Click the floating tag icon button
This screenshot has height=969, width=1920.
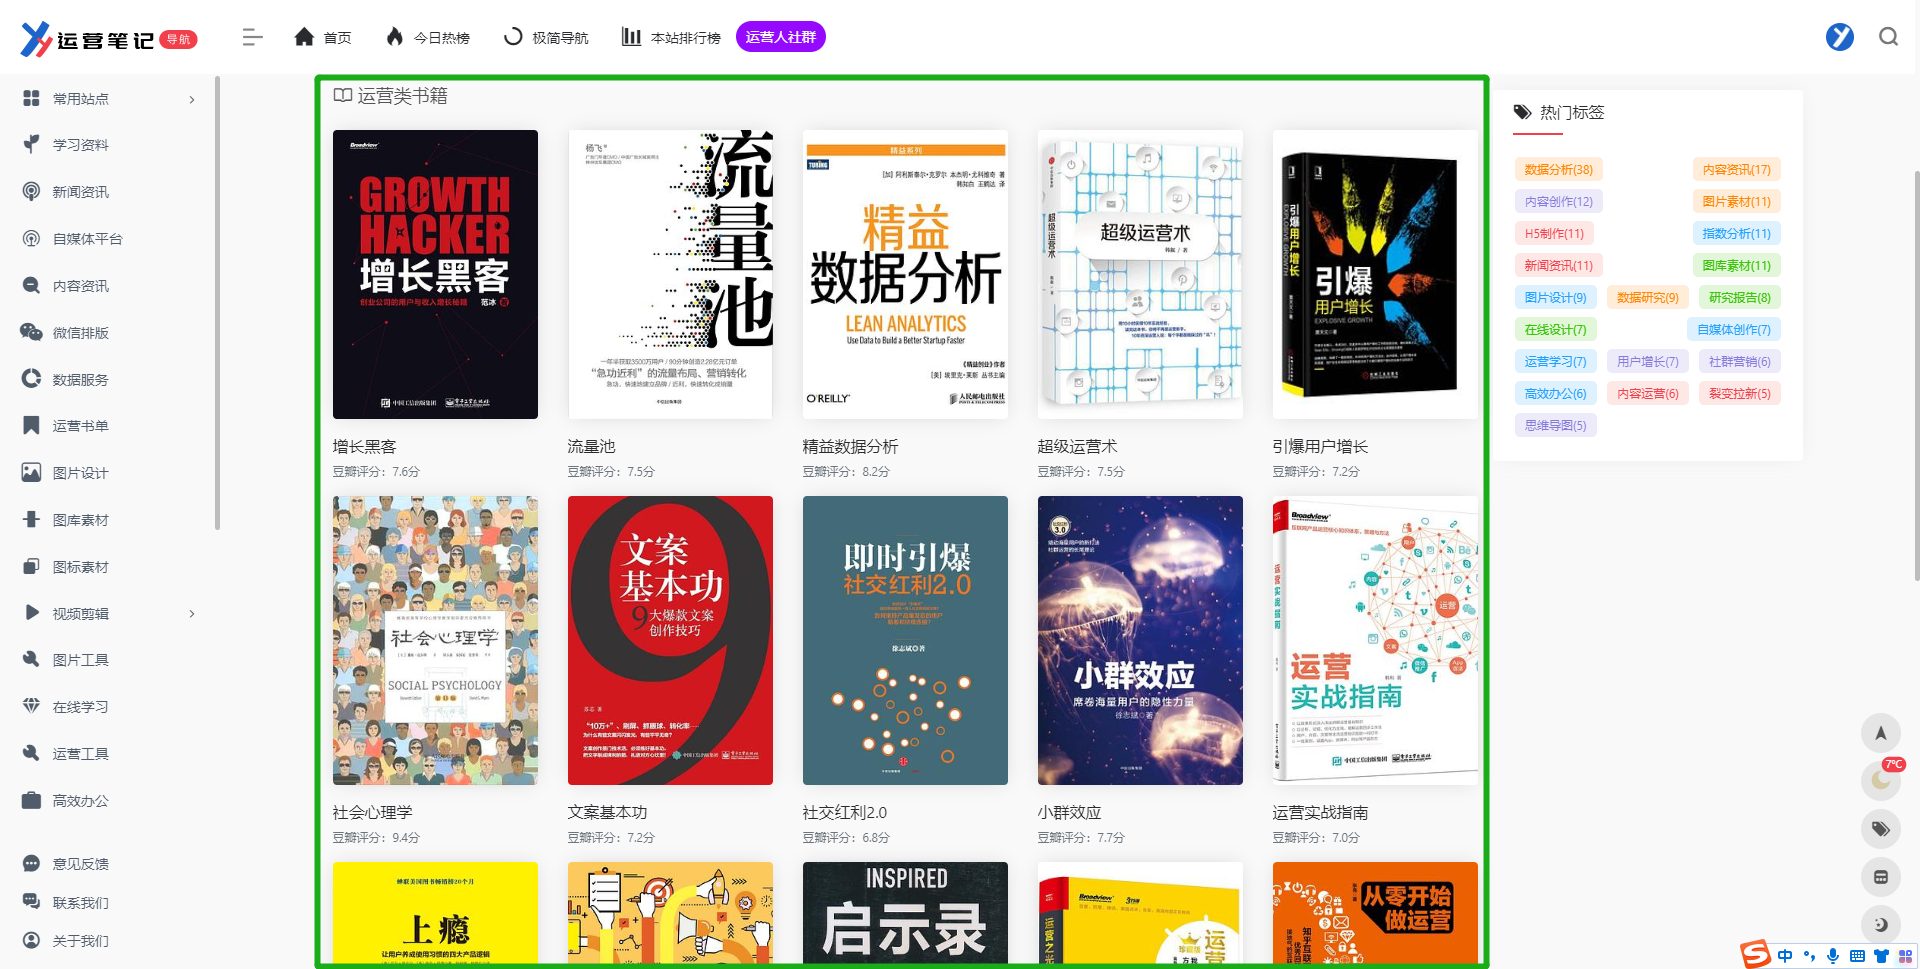tap(1880, 829)
